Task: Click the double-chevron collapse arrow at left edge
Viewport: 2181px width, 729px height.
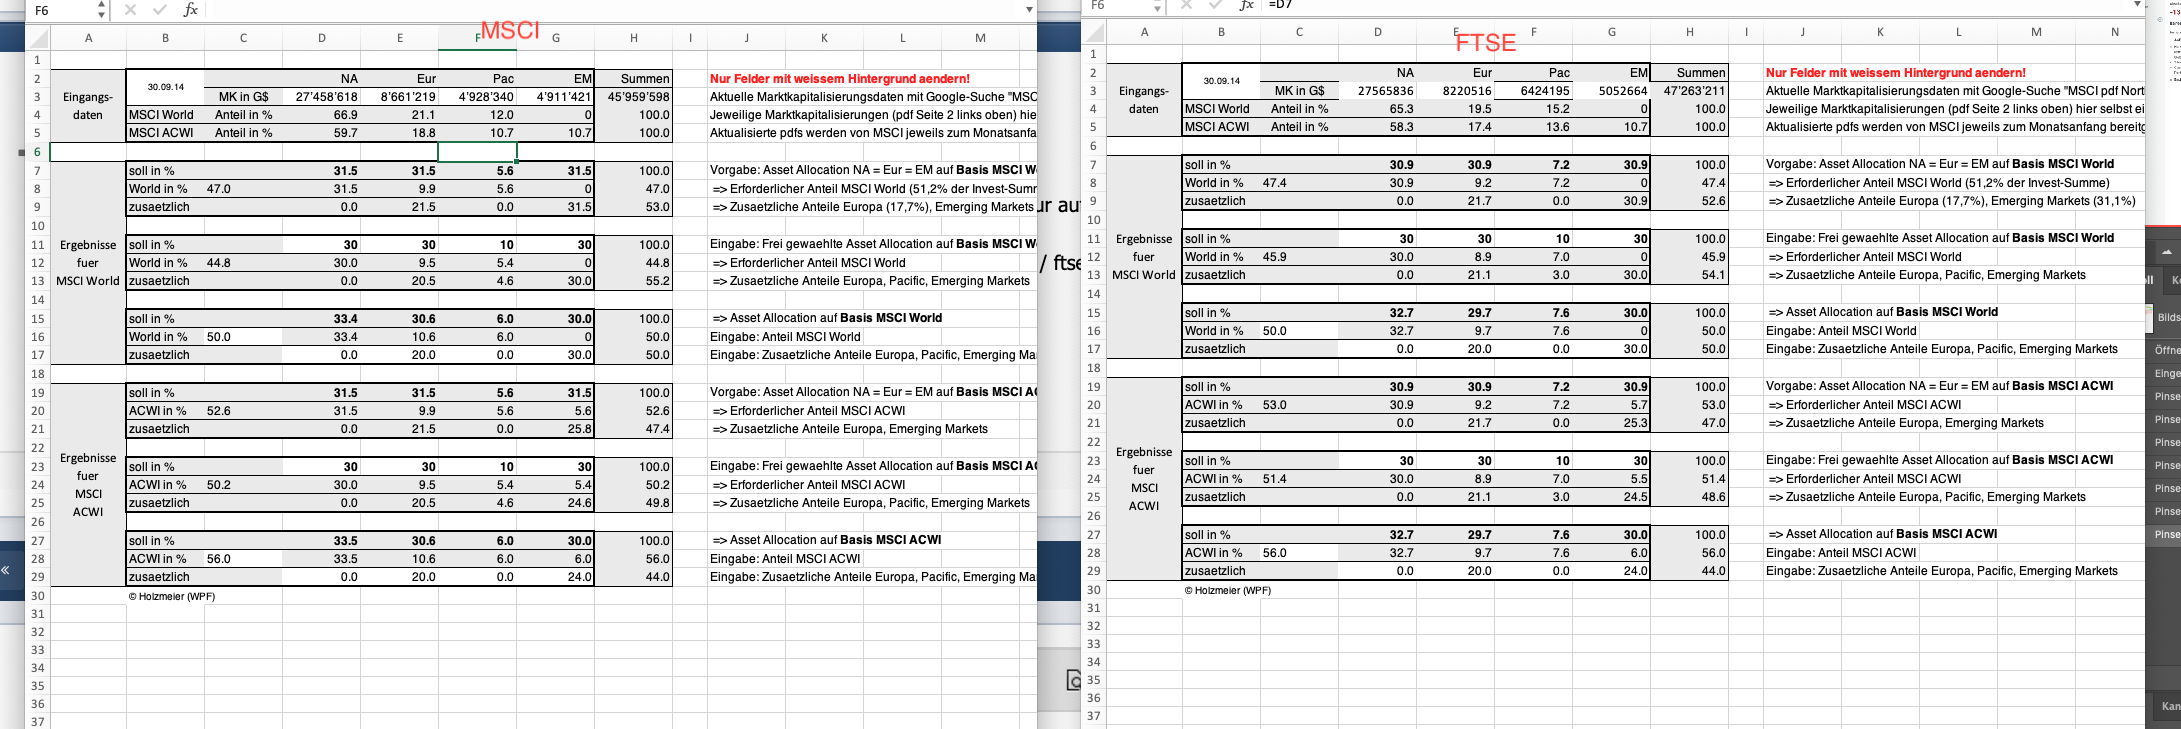Action: (6, 570)
